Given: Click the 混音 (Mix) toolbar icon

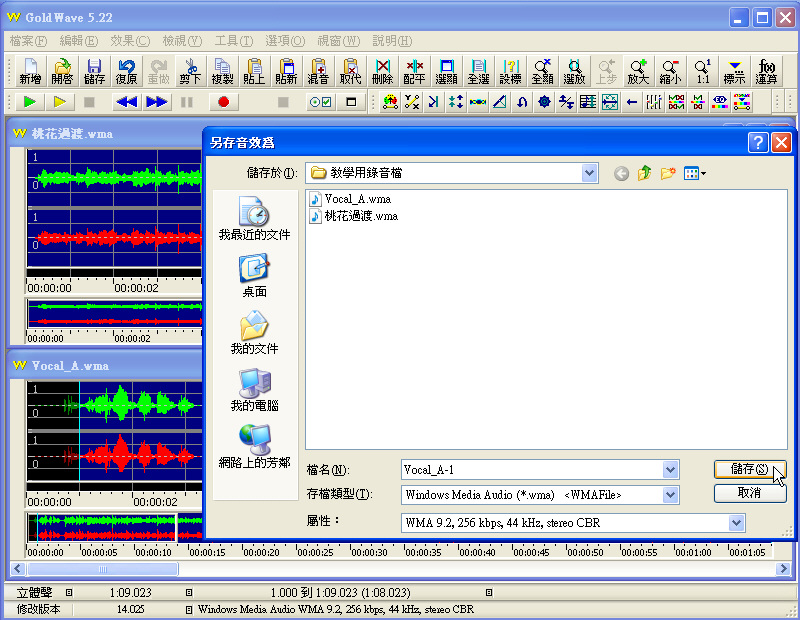Looking at the screenshot, I should [318, 71].
